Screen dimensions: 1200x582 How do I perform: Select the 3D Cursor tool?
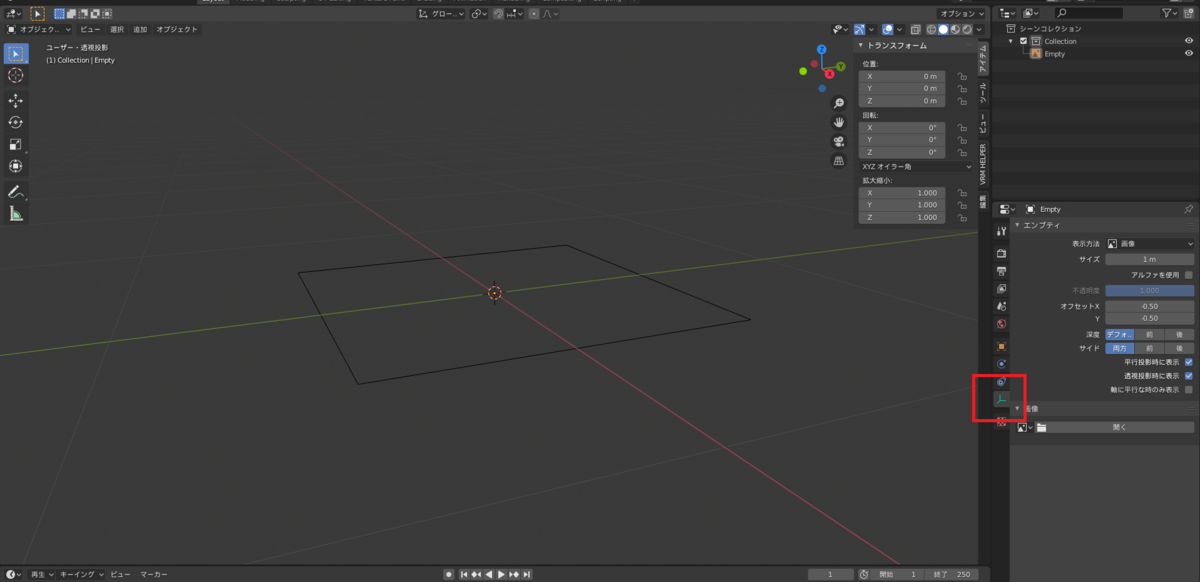pos(16,75)
